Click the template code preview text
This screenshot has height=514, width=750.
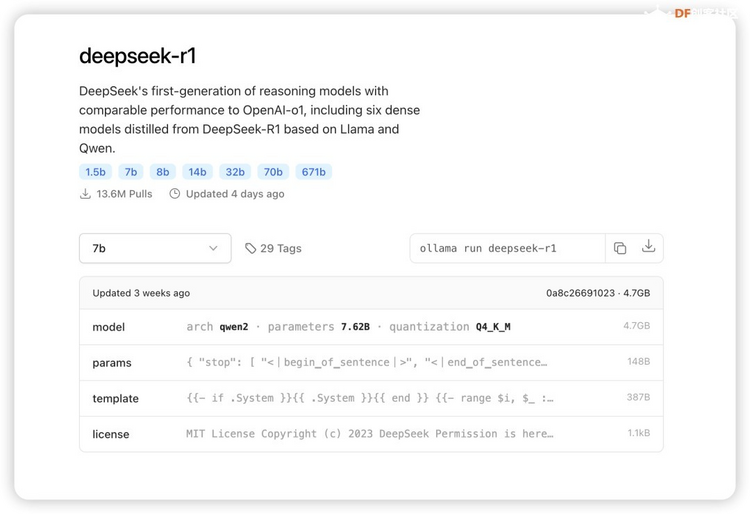(370, 398)
